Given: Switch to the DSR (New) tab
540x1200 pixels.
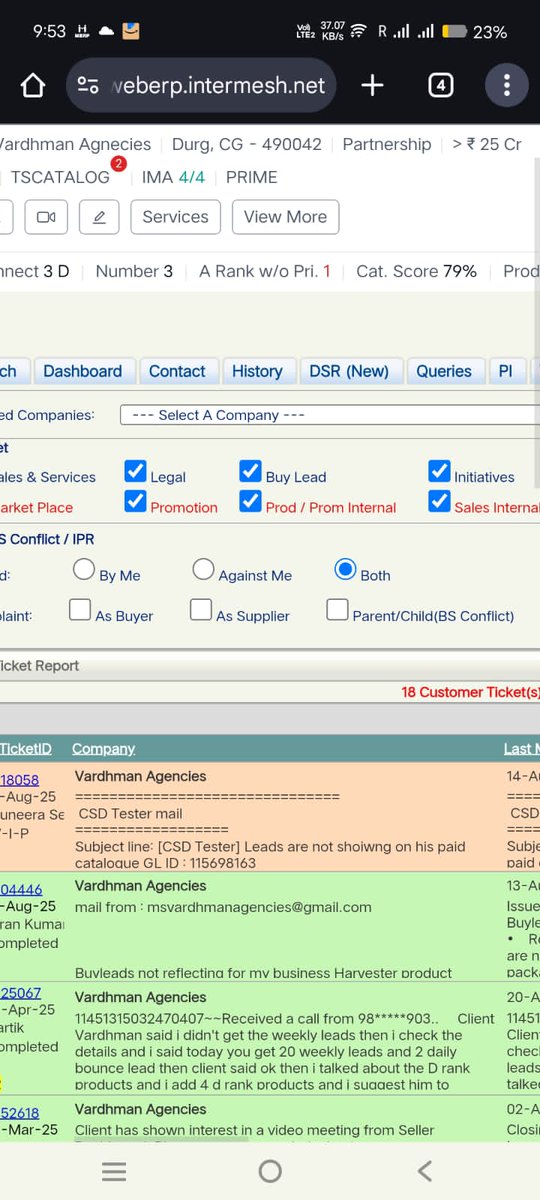Looking at the screenshot, I should click(x=349, y=371).
